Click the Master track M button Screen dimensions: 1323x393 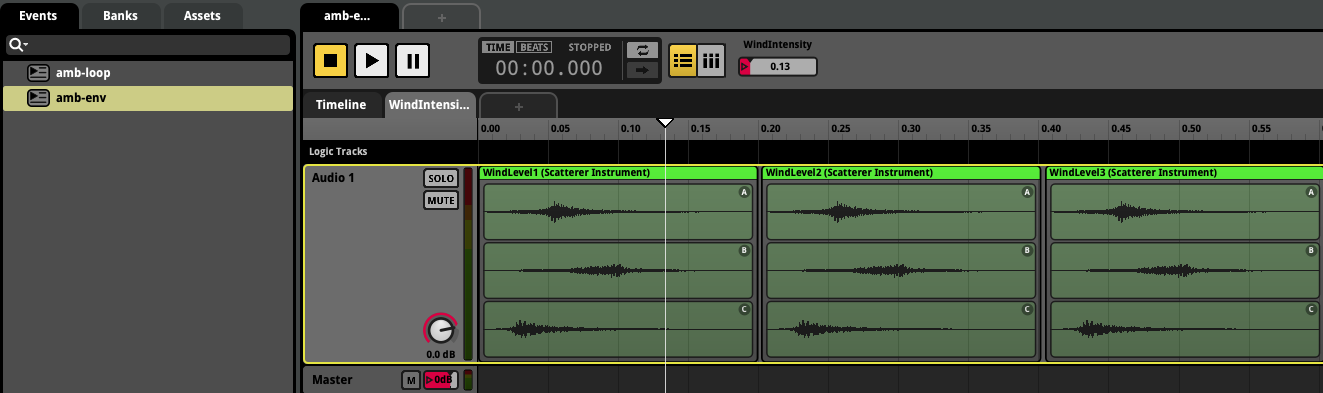click(x=411, y=380)
